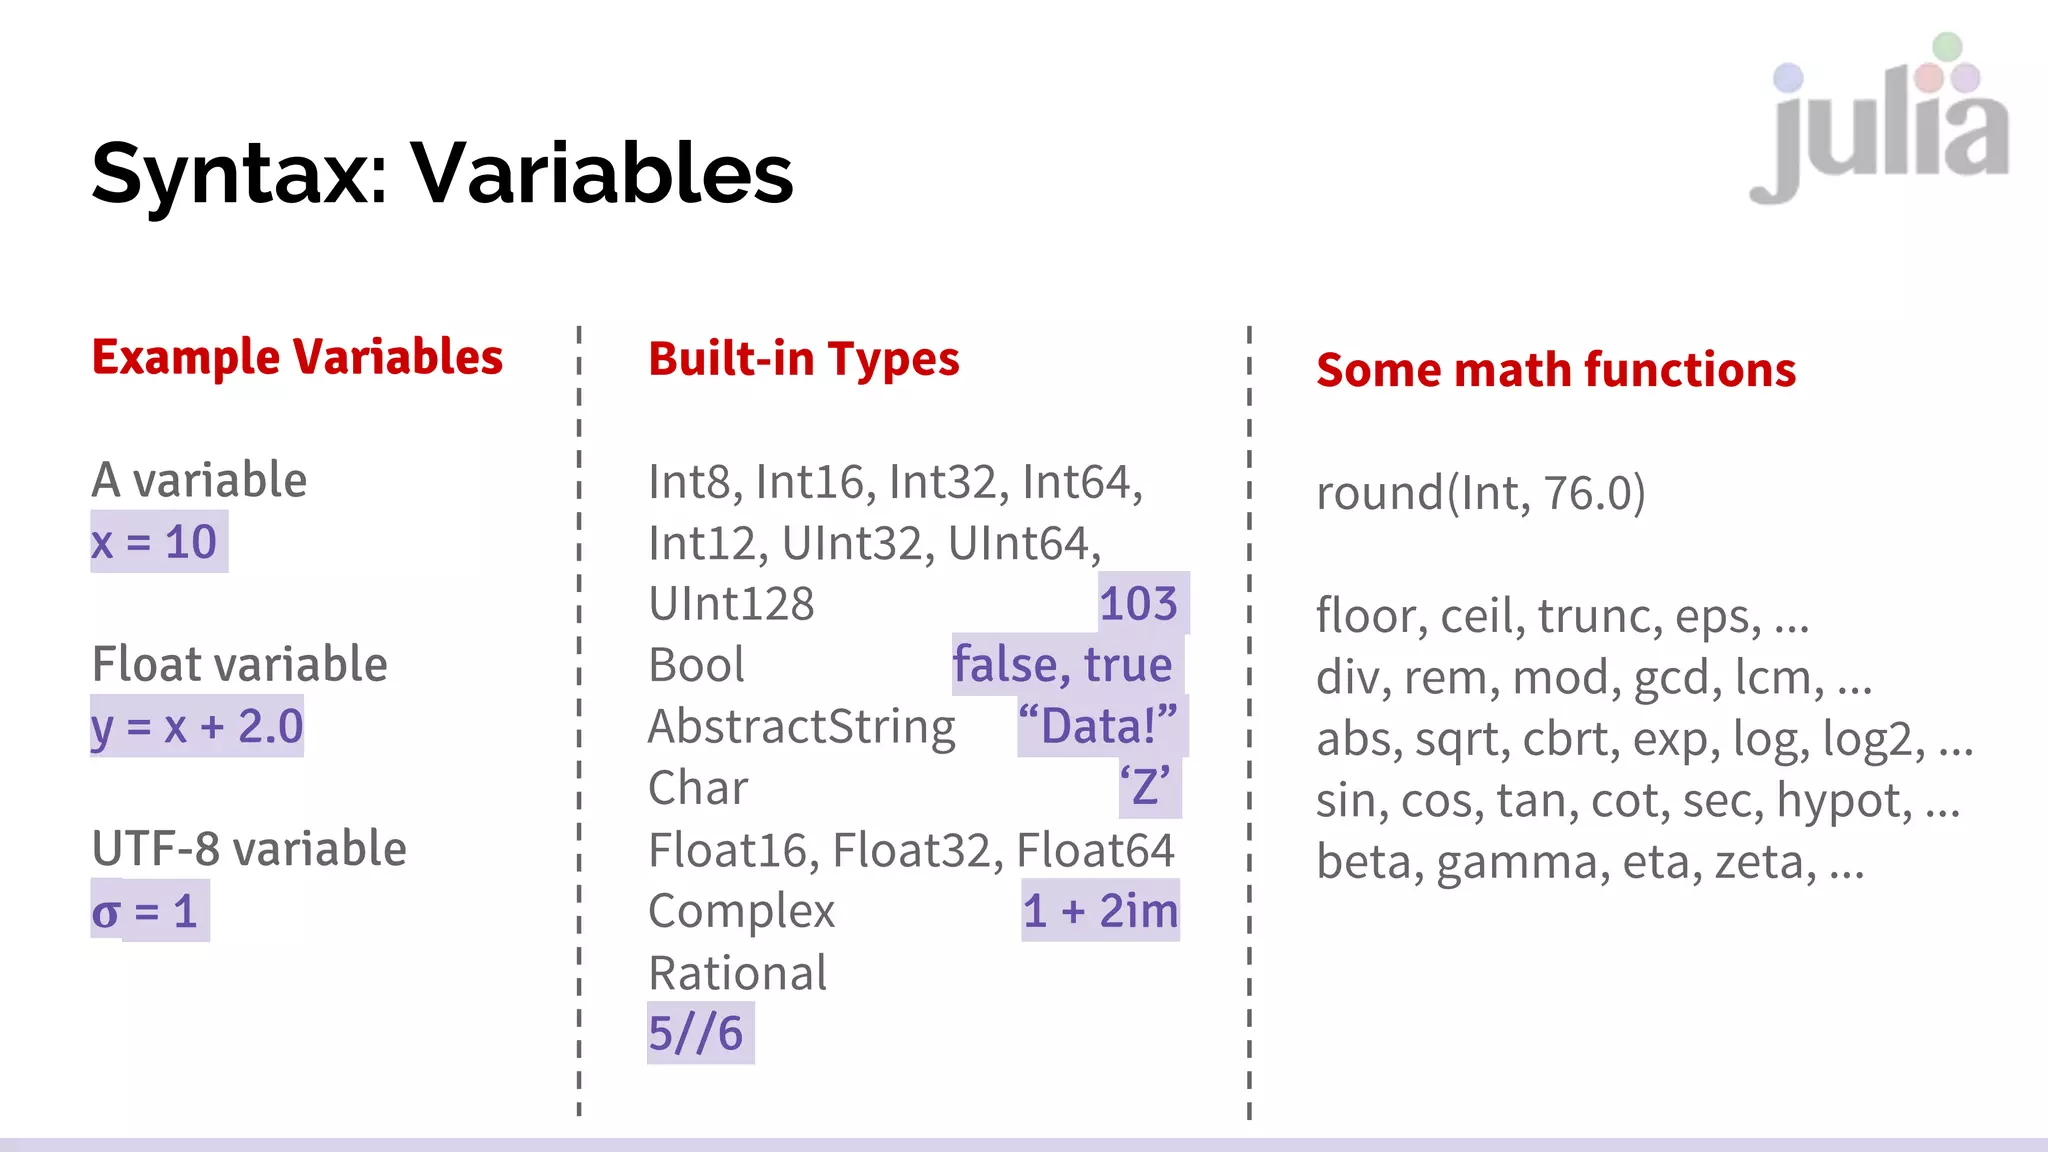Click the "beta, gamma, eta, zeta" function line
Viewport: 2048px width, 1152px height.
pyautogui.click(x=1590, y=862)
